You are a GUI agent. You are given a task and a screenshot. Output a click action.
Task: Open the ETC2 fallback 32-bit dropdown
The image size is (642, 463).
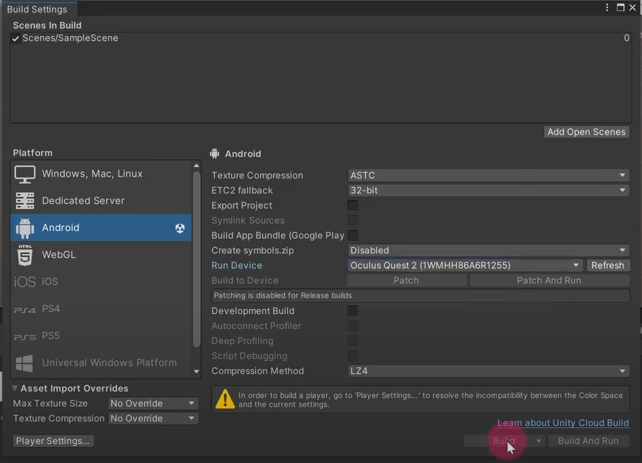tap(488, 190)
